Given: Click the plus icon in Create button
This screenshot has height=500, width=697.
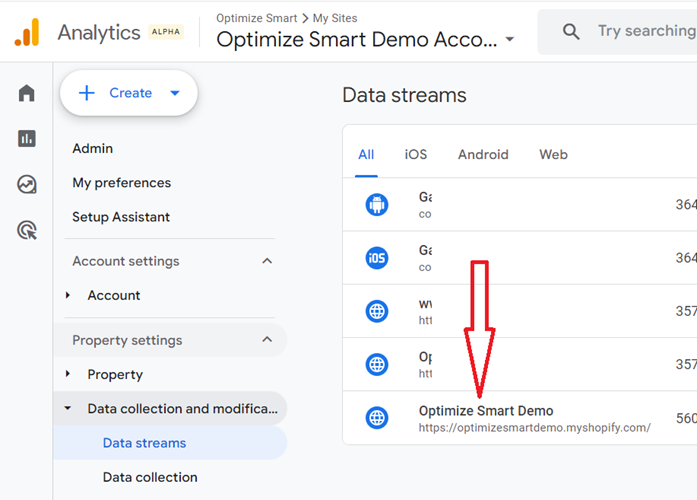Looking at the screenshot, I should pyautogui.click(x=87, y=93).
